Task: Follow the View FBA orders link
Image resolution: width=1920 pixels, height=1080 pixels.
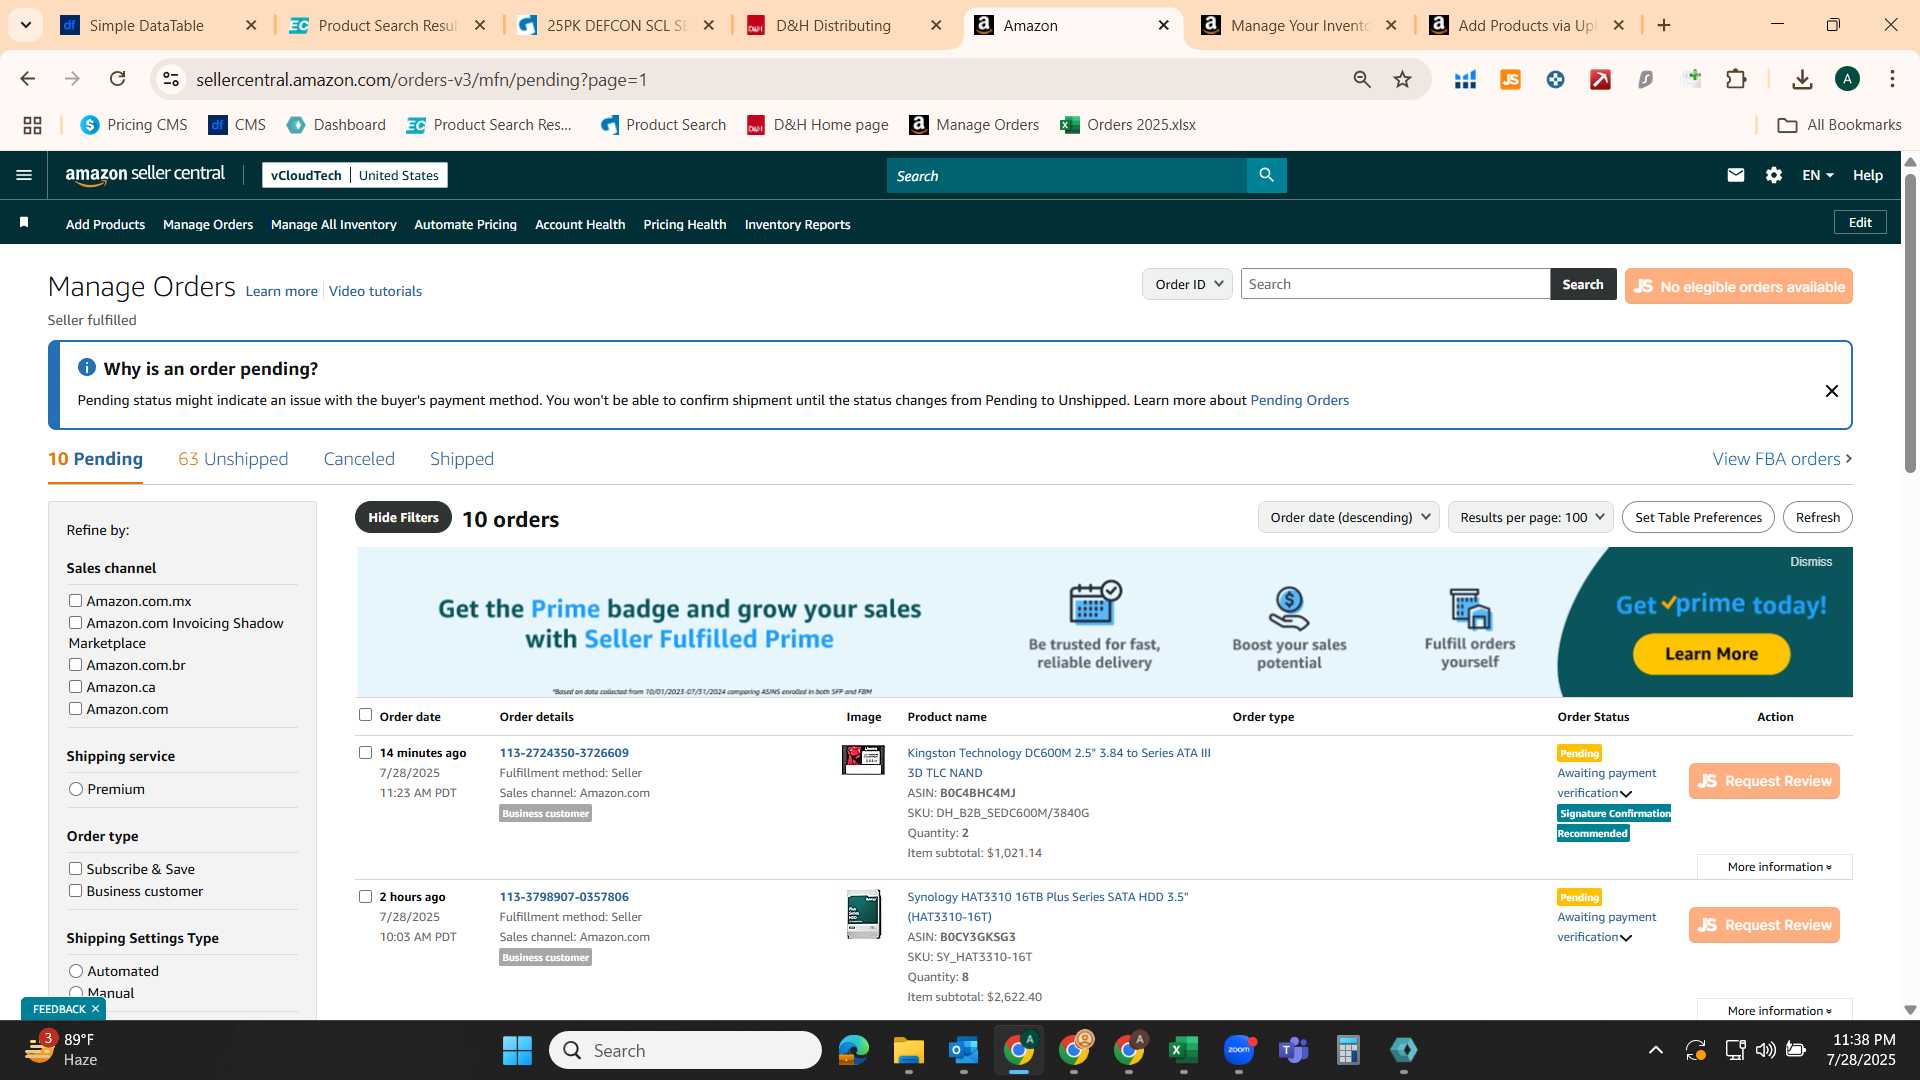Action: coord(1782,459)
